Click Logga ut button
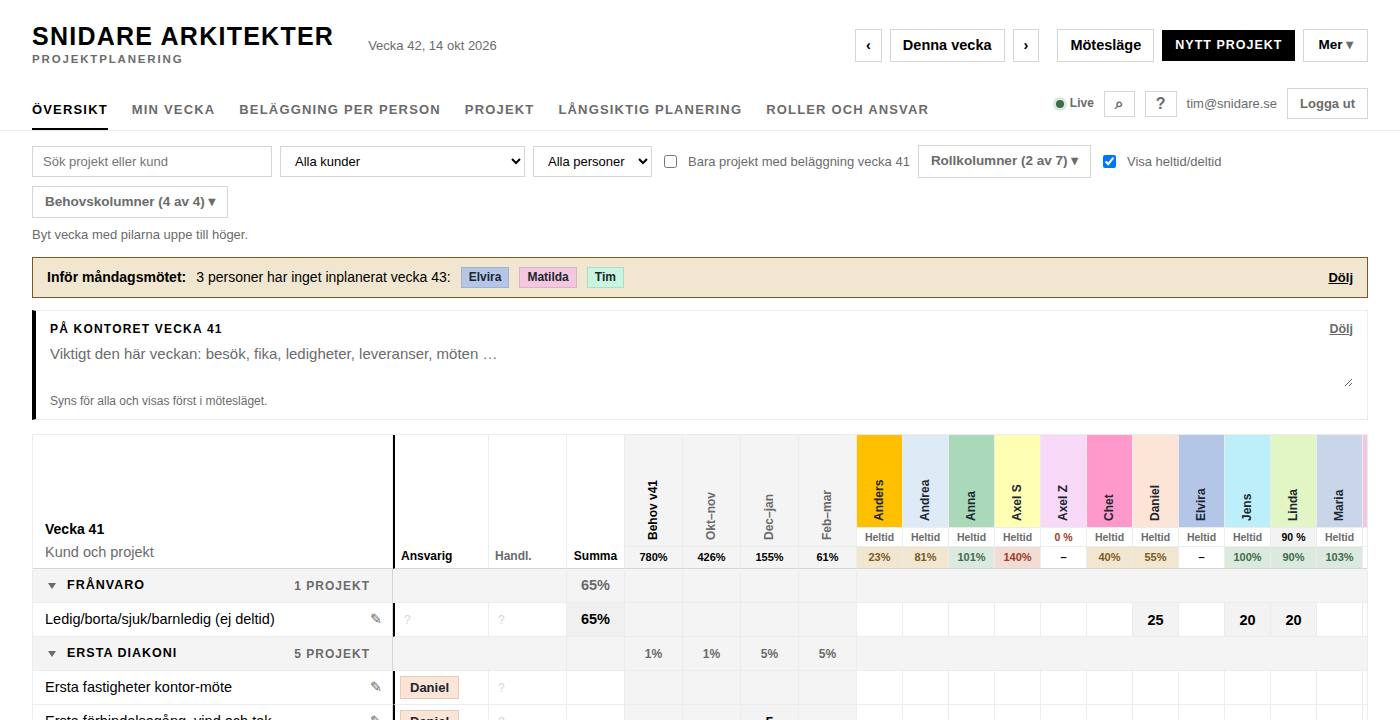The width and height of the screenshot is (1400, 720). click(1327, 103)
